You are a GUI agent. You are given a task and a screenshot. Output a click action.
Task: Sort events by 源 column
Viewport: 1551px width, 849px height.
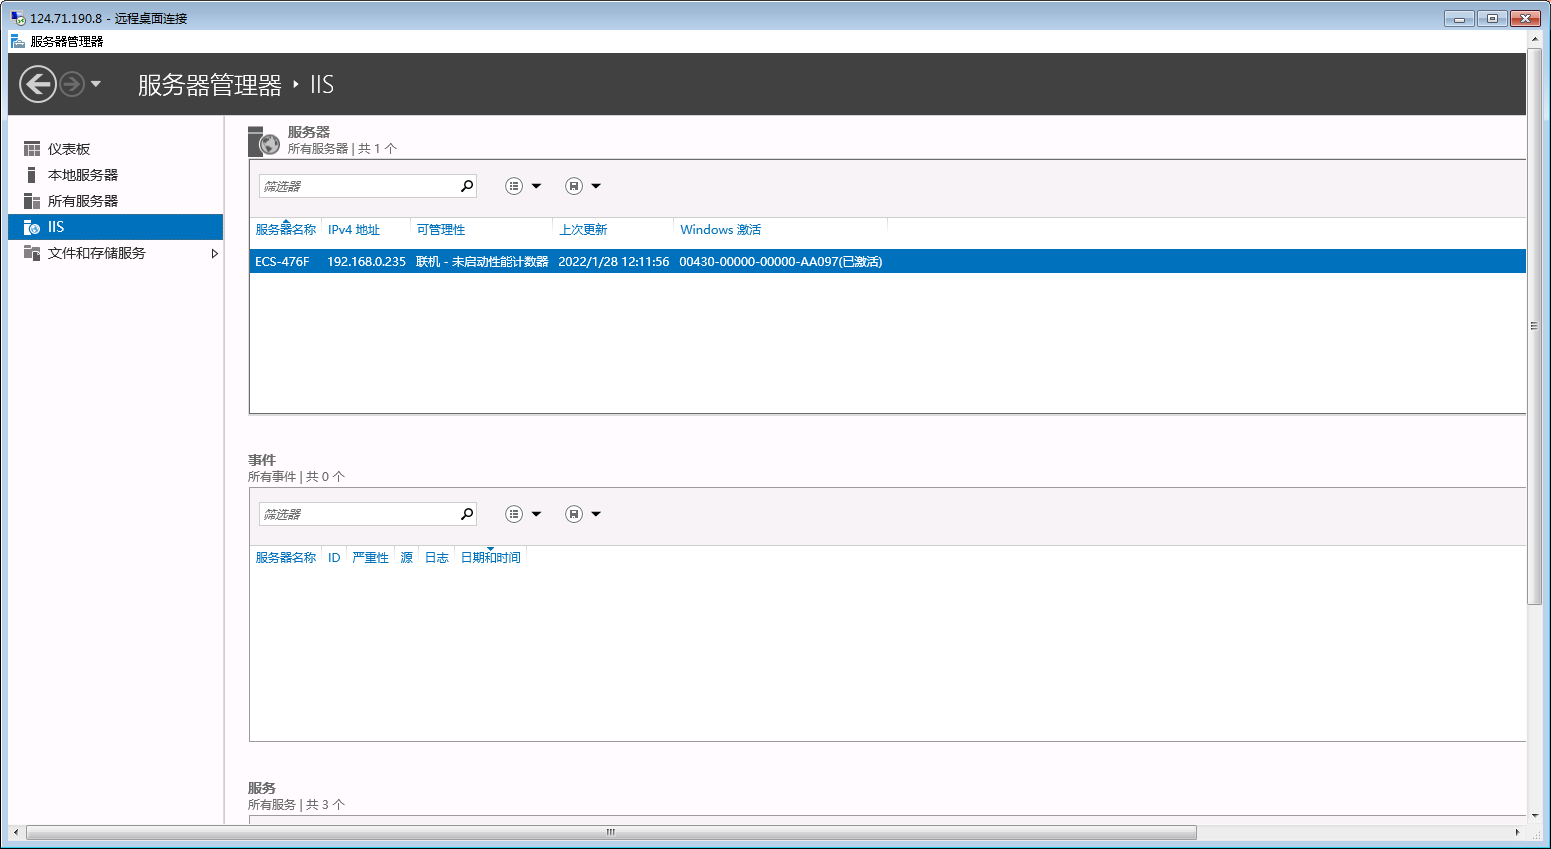pyautogui.click(x=406, y=558)
